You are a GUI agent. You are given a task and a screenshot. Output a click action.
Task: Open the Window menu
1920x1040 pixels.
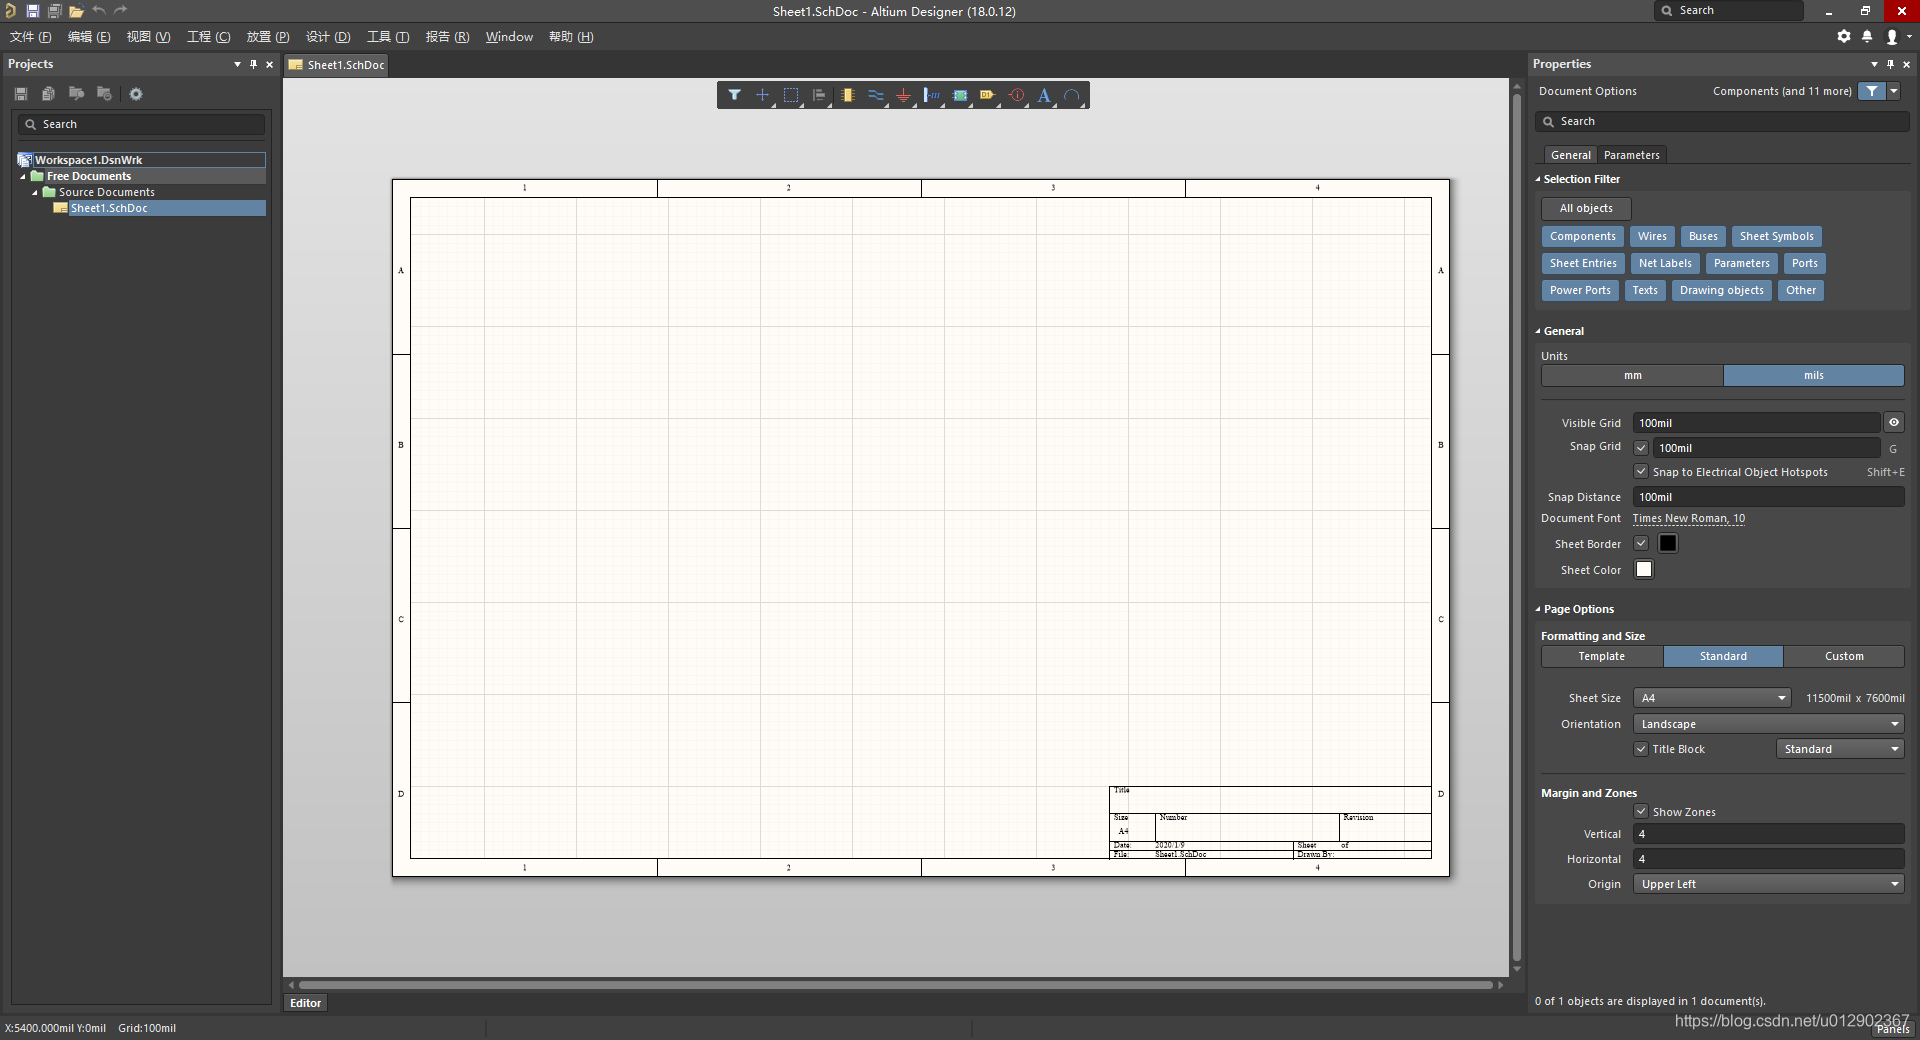click(509, 37)
